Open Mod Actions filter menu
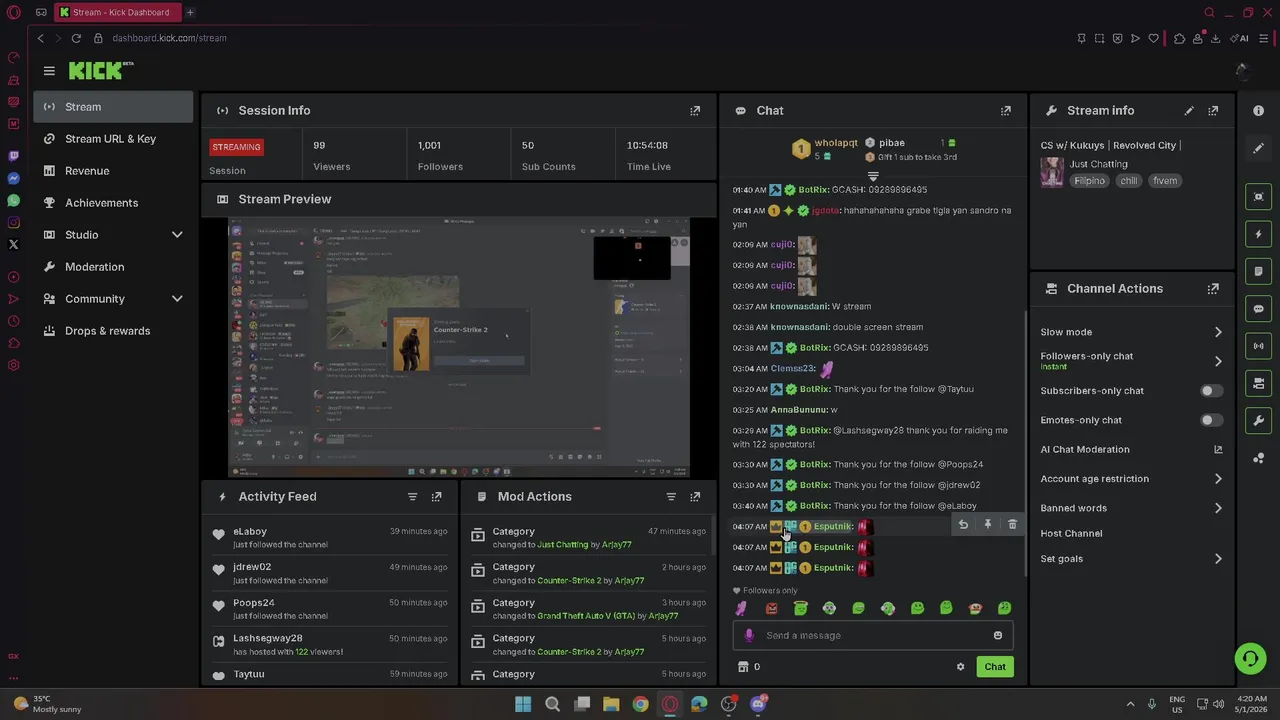The image size is (1280, 720). point(671,497)
